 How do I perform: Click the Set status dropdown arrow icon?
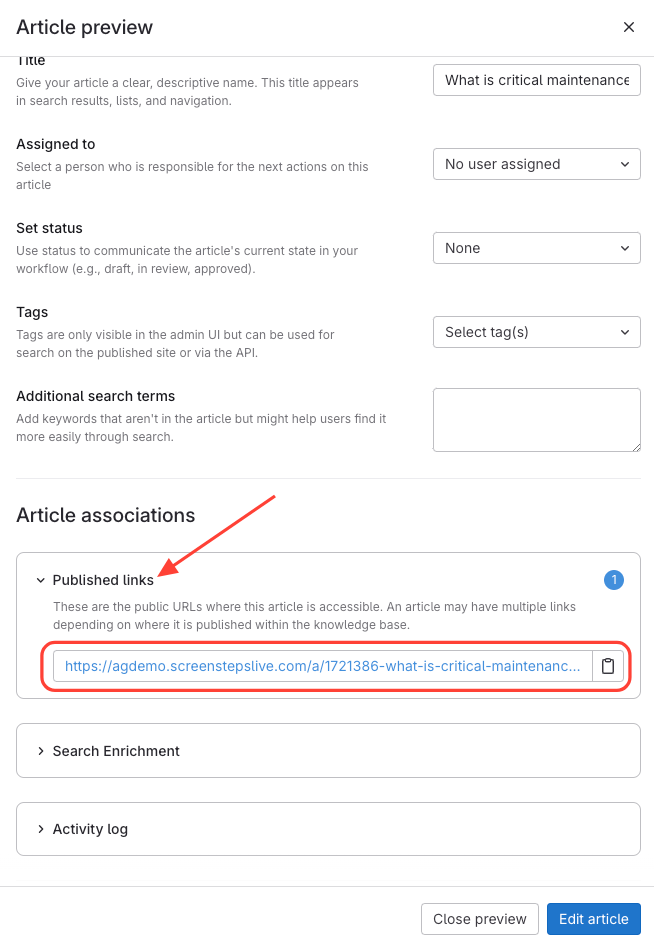click(x=625, y=248)
